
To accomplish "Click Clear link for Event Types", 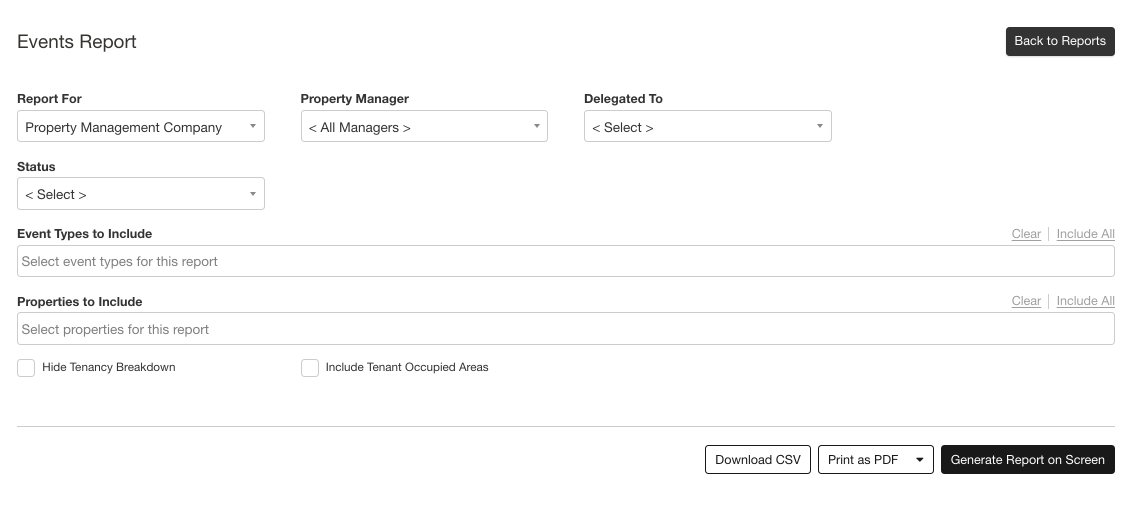I will (1026, 234).
